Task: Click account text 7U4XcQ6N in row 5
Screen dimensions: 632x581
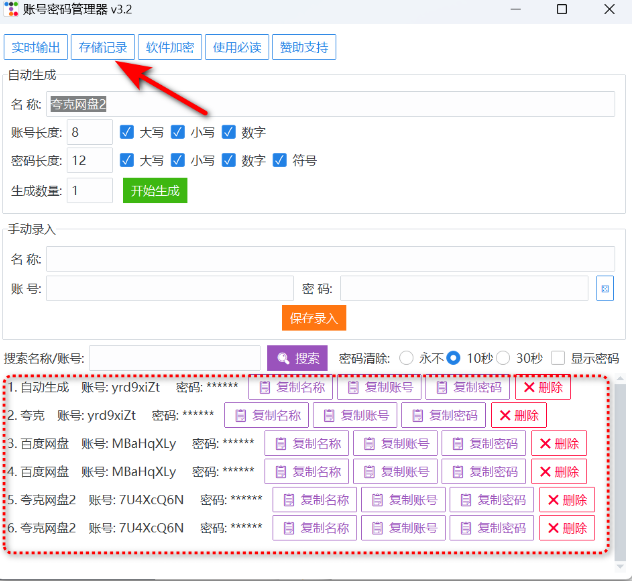Action: 151,500
